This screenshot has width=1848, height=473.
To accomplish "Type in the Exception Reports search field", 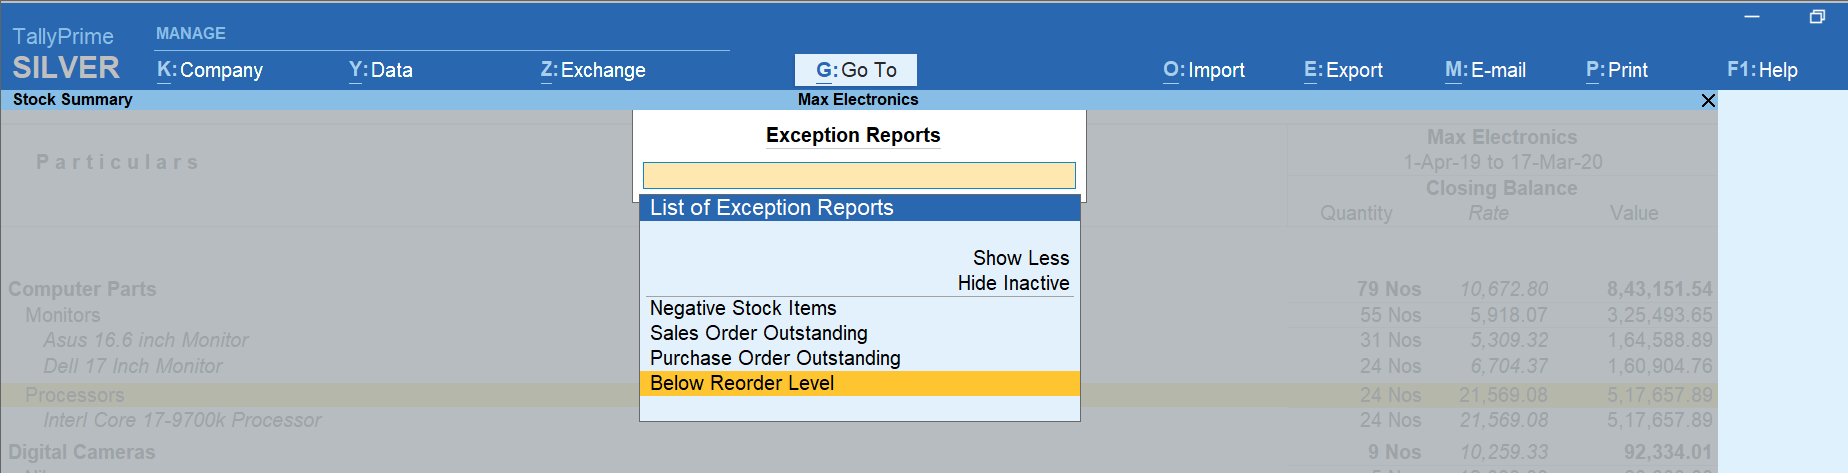I will coord(858,176).
